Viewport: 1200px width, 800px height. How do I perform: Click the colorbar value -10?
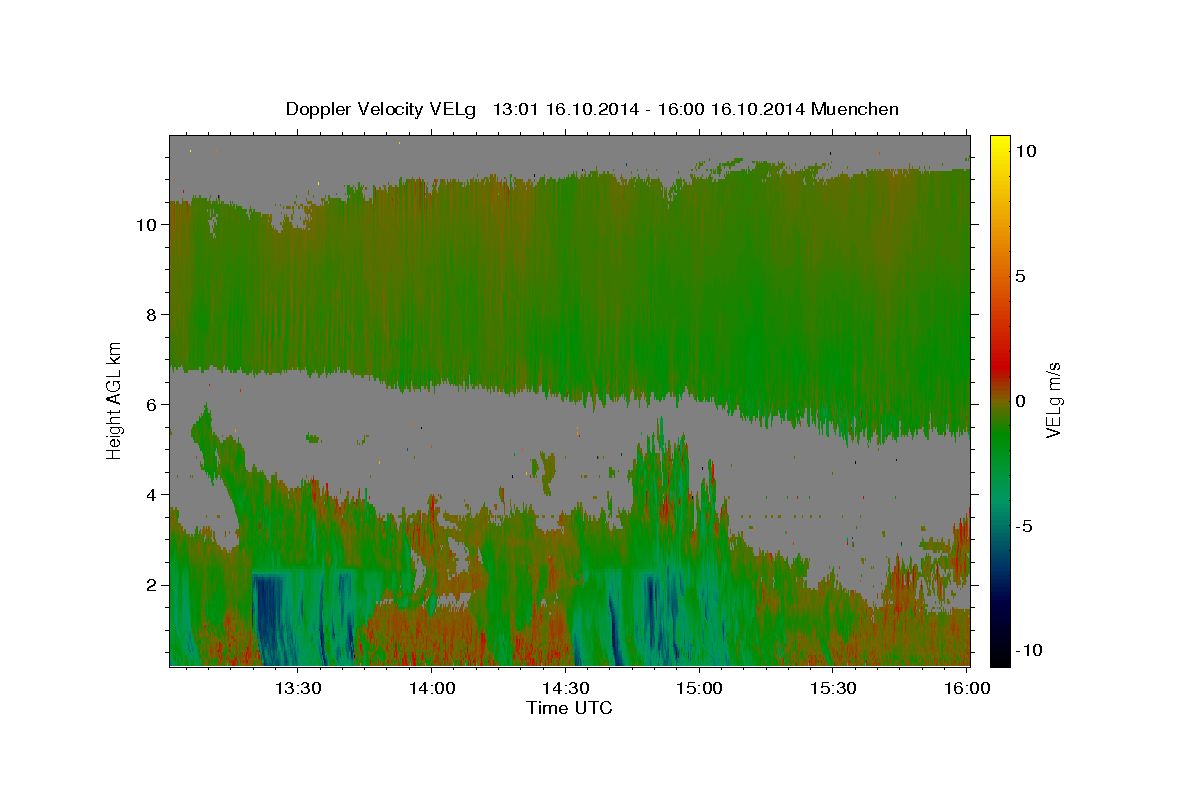(x=1029, y=651)
